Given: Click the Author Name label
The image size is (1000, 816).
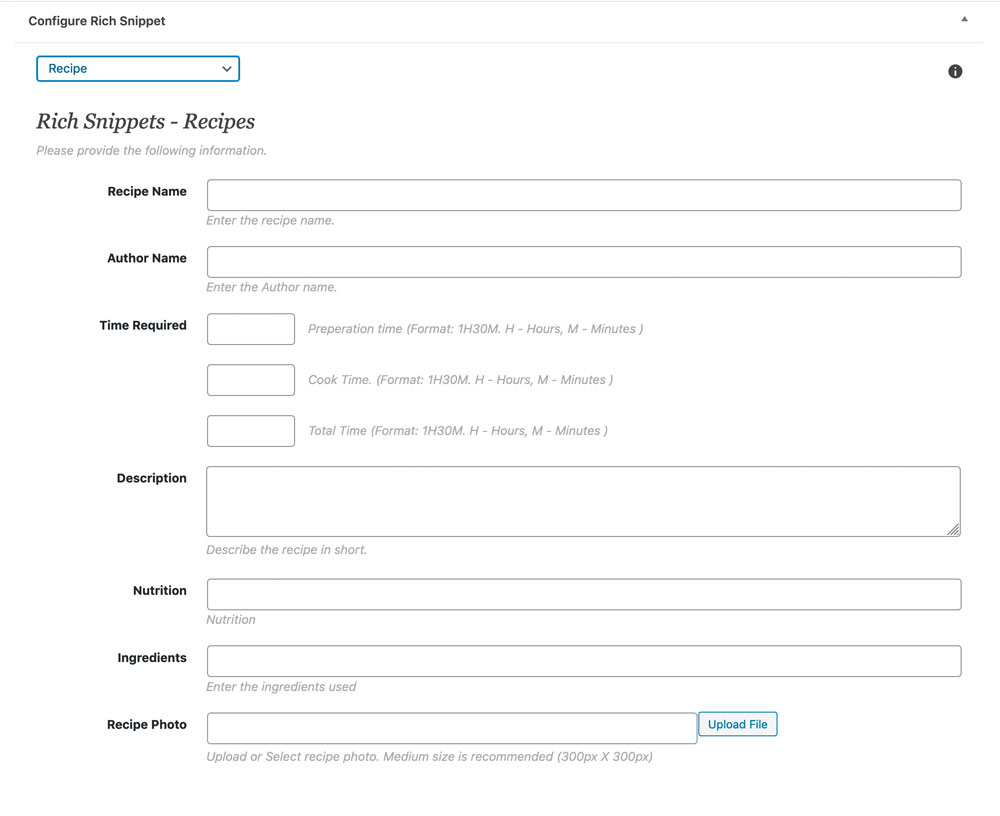Looking at the screenshot, I should 147,258.
